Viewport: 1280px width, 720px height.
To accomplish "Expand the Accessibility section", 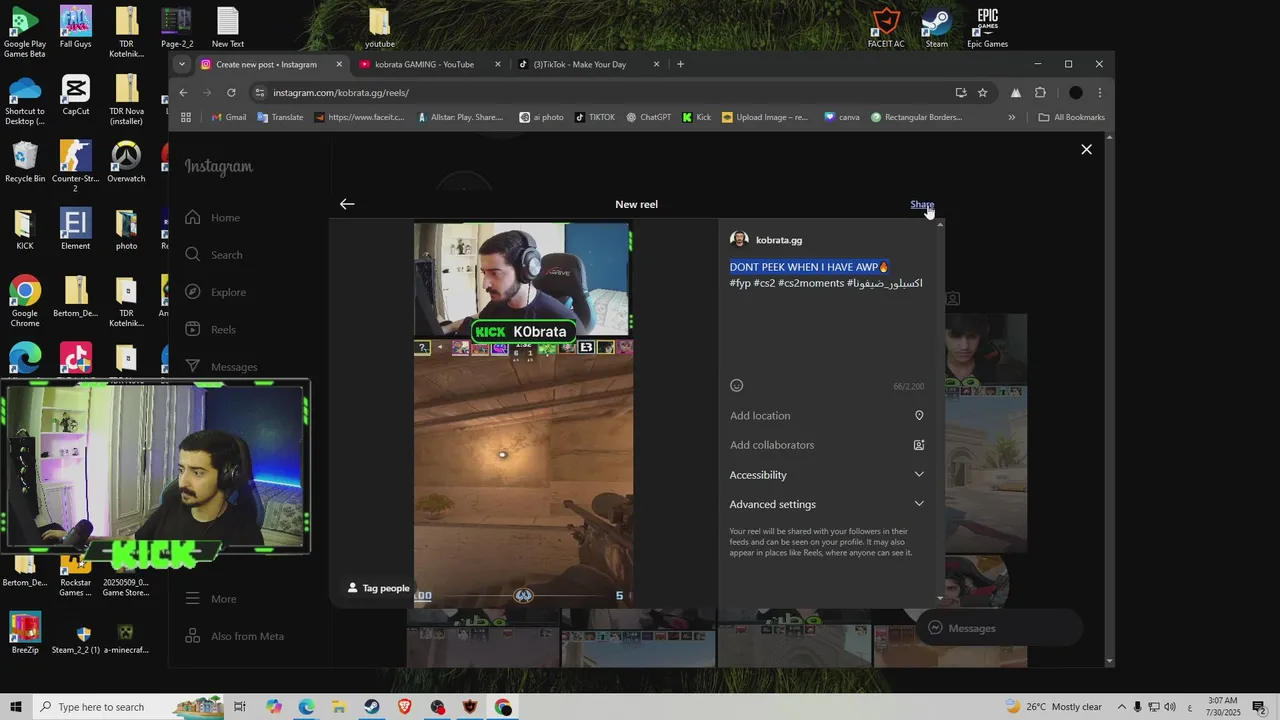I will point(826,475).
